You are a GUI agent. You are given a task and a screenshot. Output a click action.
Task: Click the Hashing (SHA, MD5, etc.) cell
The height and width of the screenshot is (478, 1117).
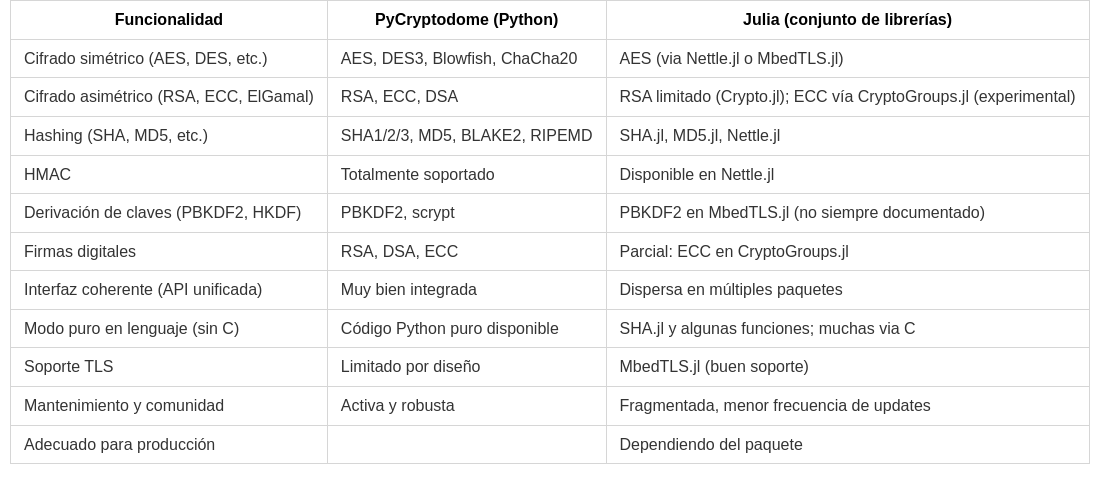[x=169, y=135]
